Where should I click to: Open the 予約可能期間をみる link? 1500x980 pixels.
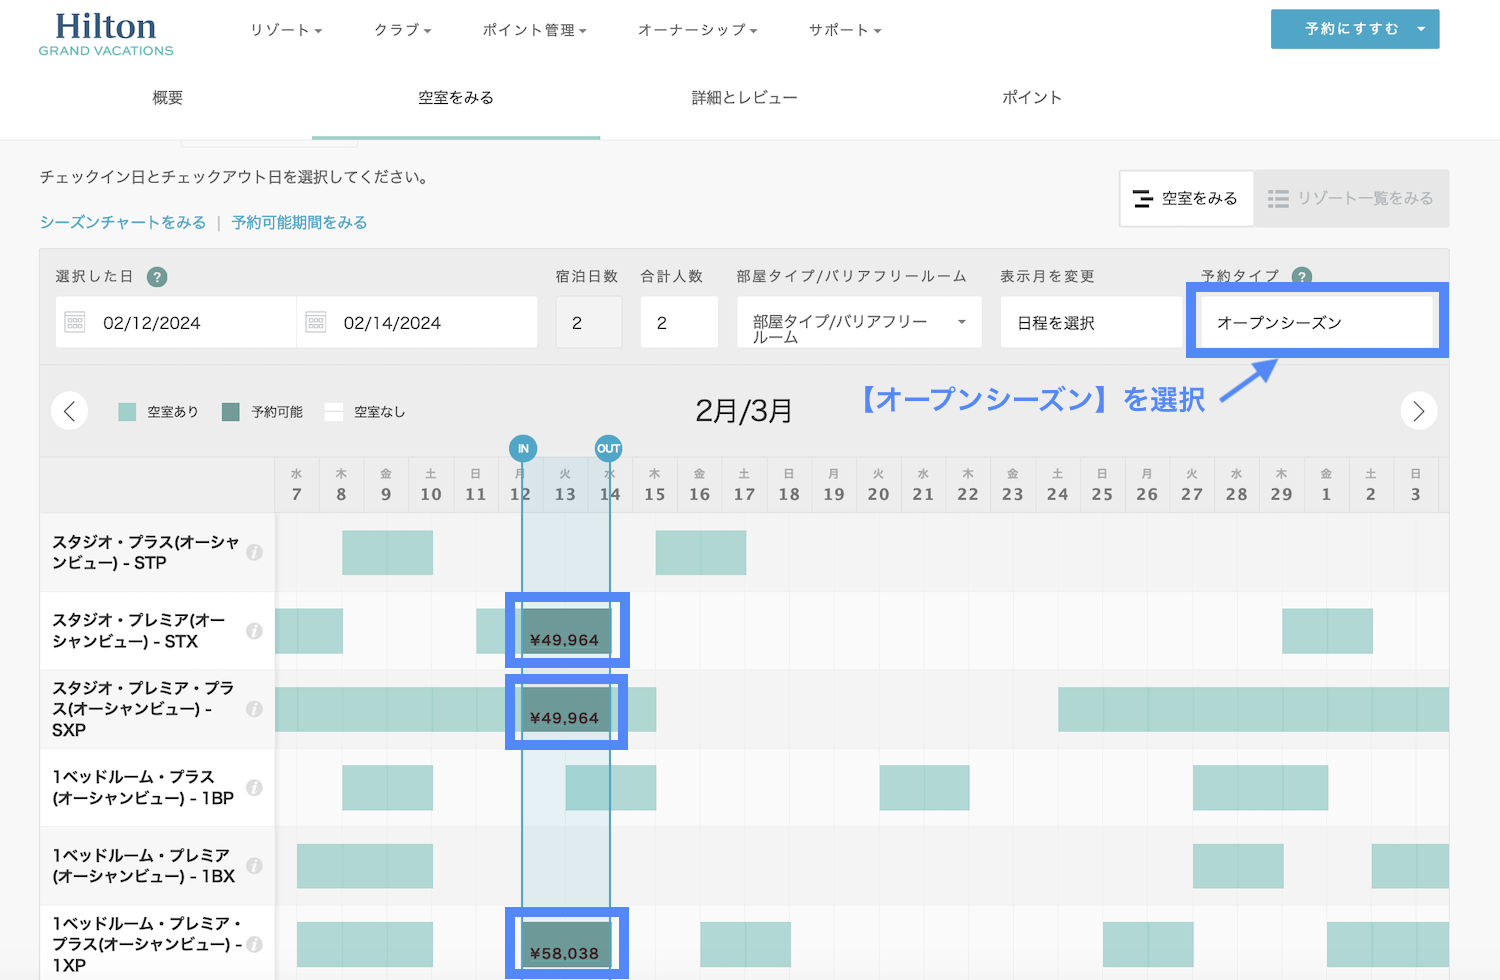coord(299,222)
